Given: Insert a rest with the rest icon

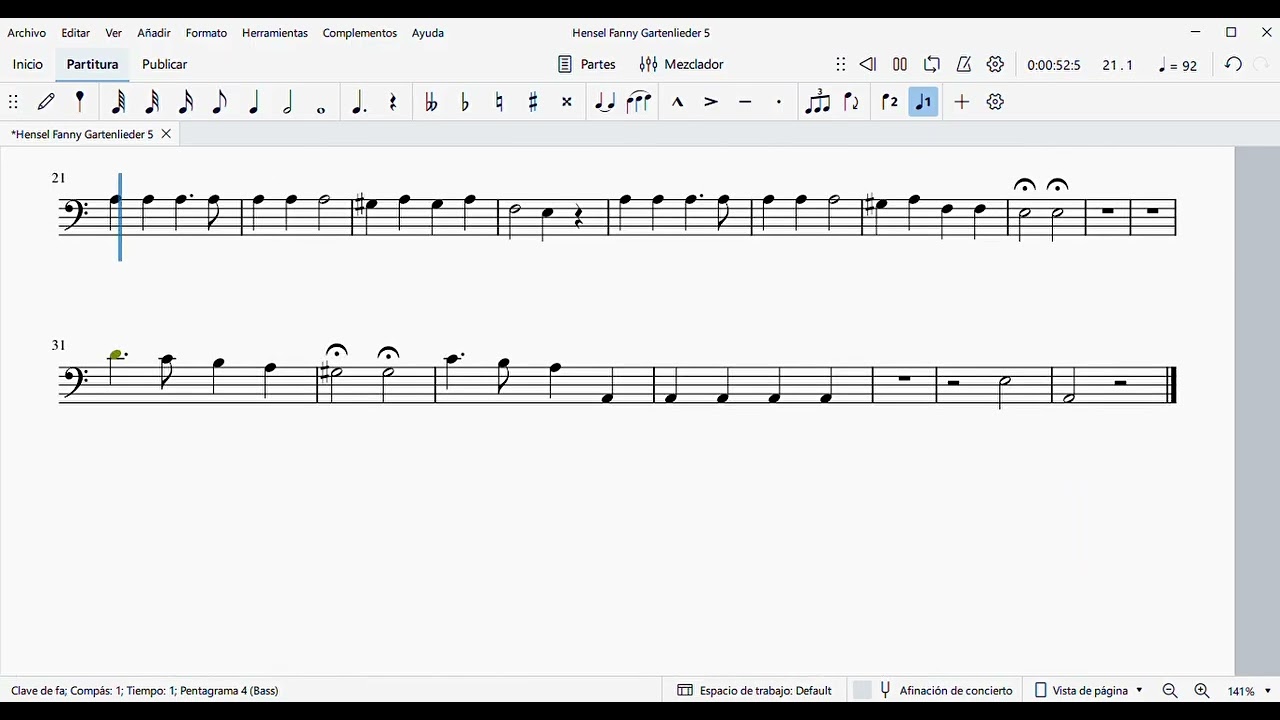Looking at the screenshot, I should [392, 102].
